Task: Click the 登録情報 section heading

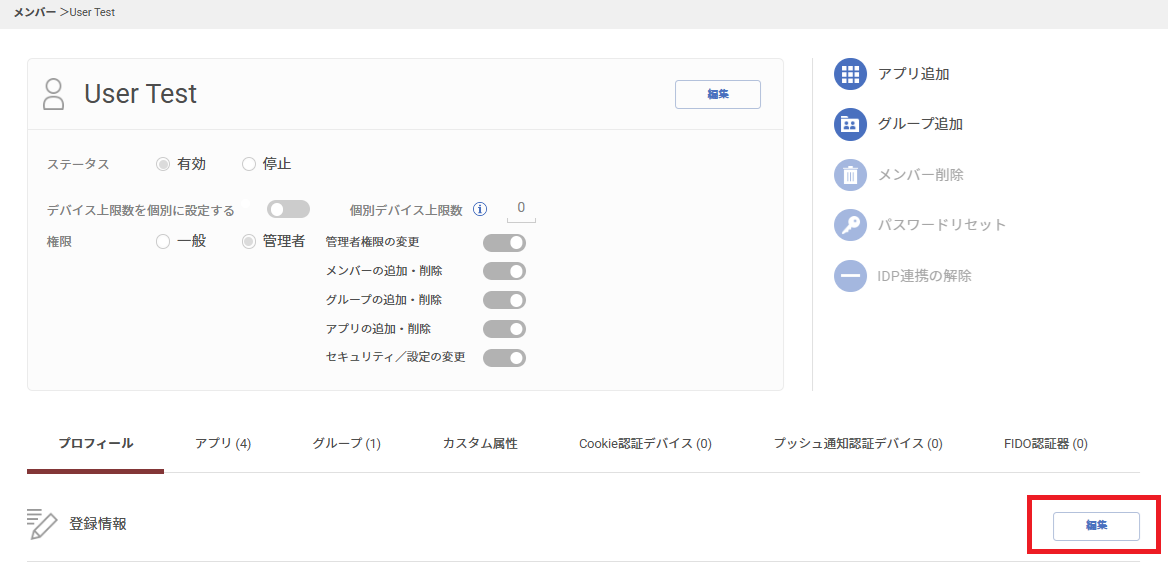Action: coord(98,524)
